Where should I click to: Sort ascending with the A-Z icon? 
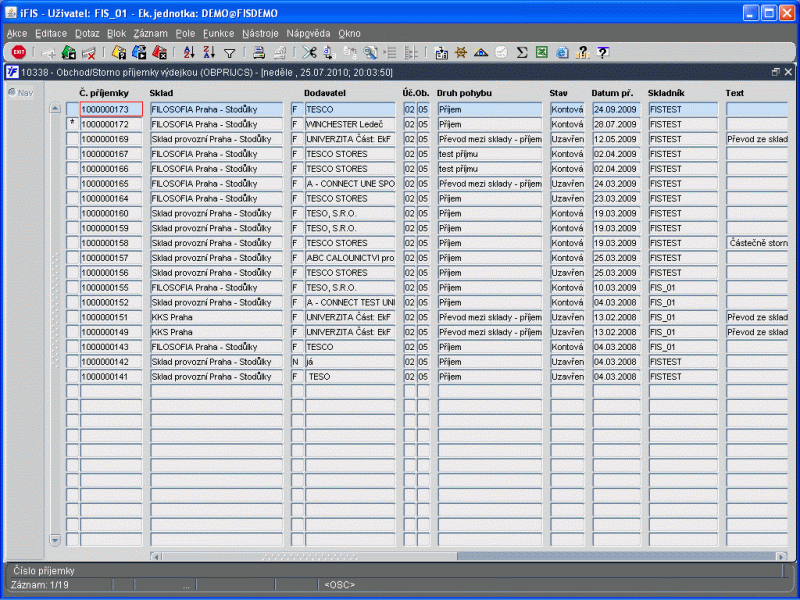click(x=189, y=52)
